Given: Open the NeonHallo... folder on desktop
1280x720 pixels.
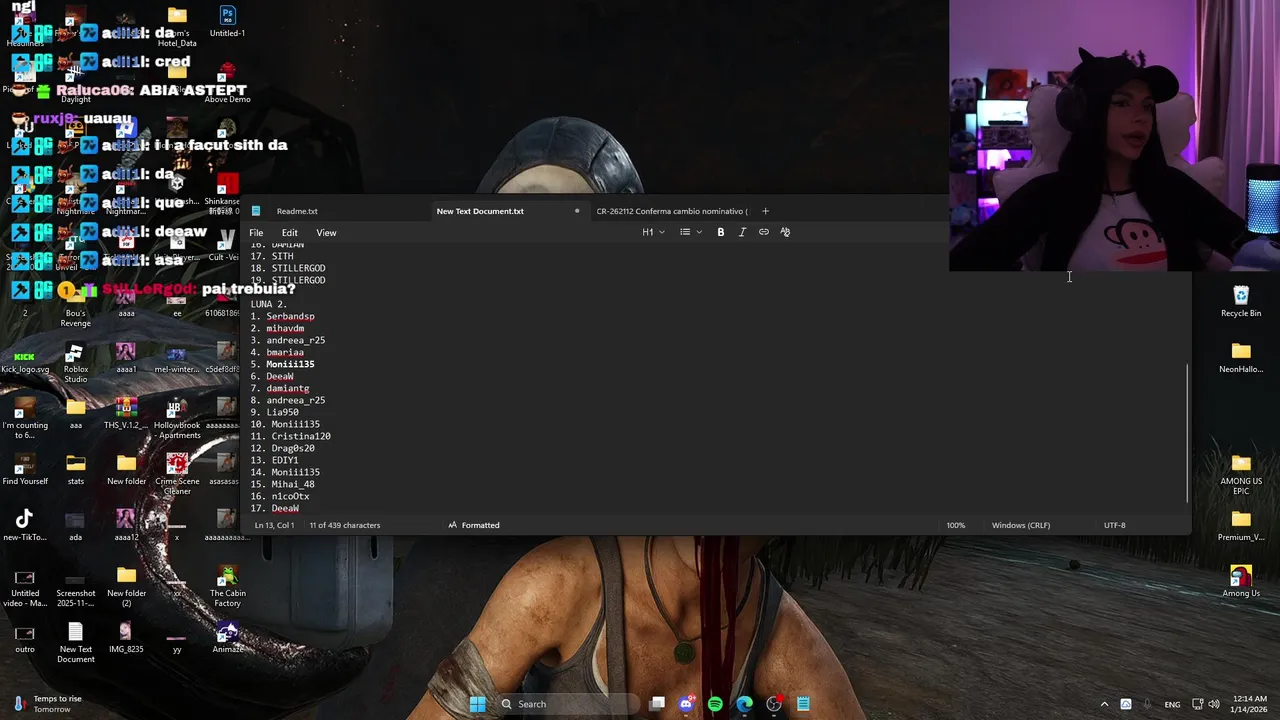Looking at the screenshot, I should click(1241, 357).
